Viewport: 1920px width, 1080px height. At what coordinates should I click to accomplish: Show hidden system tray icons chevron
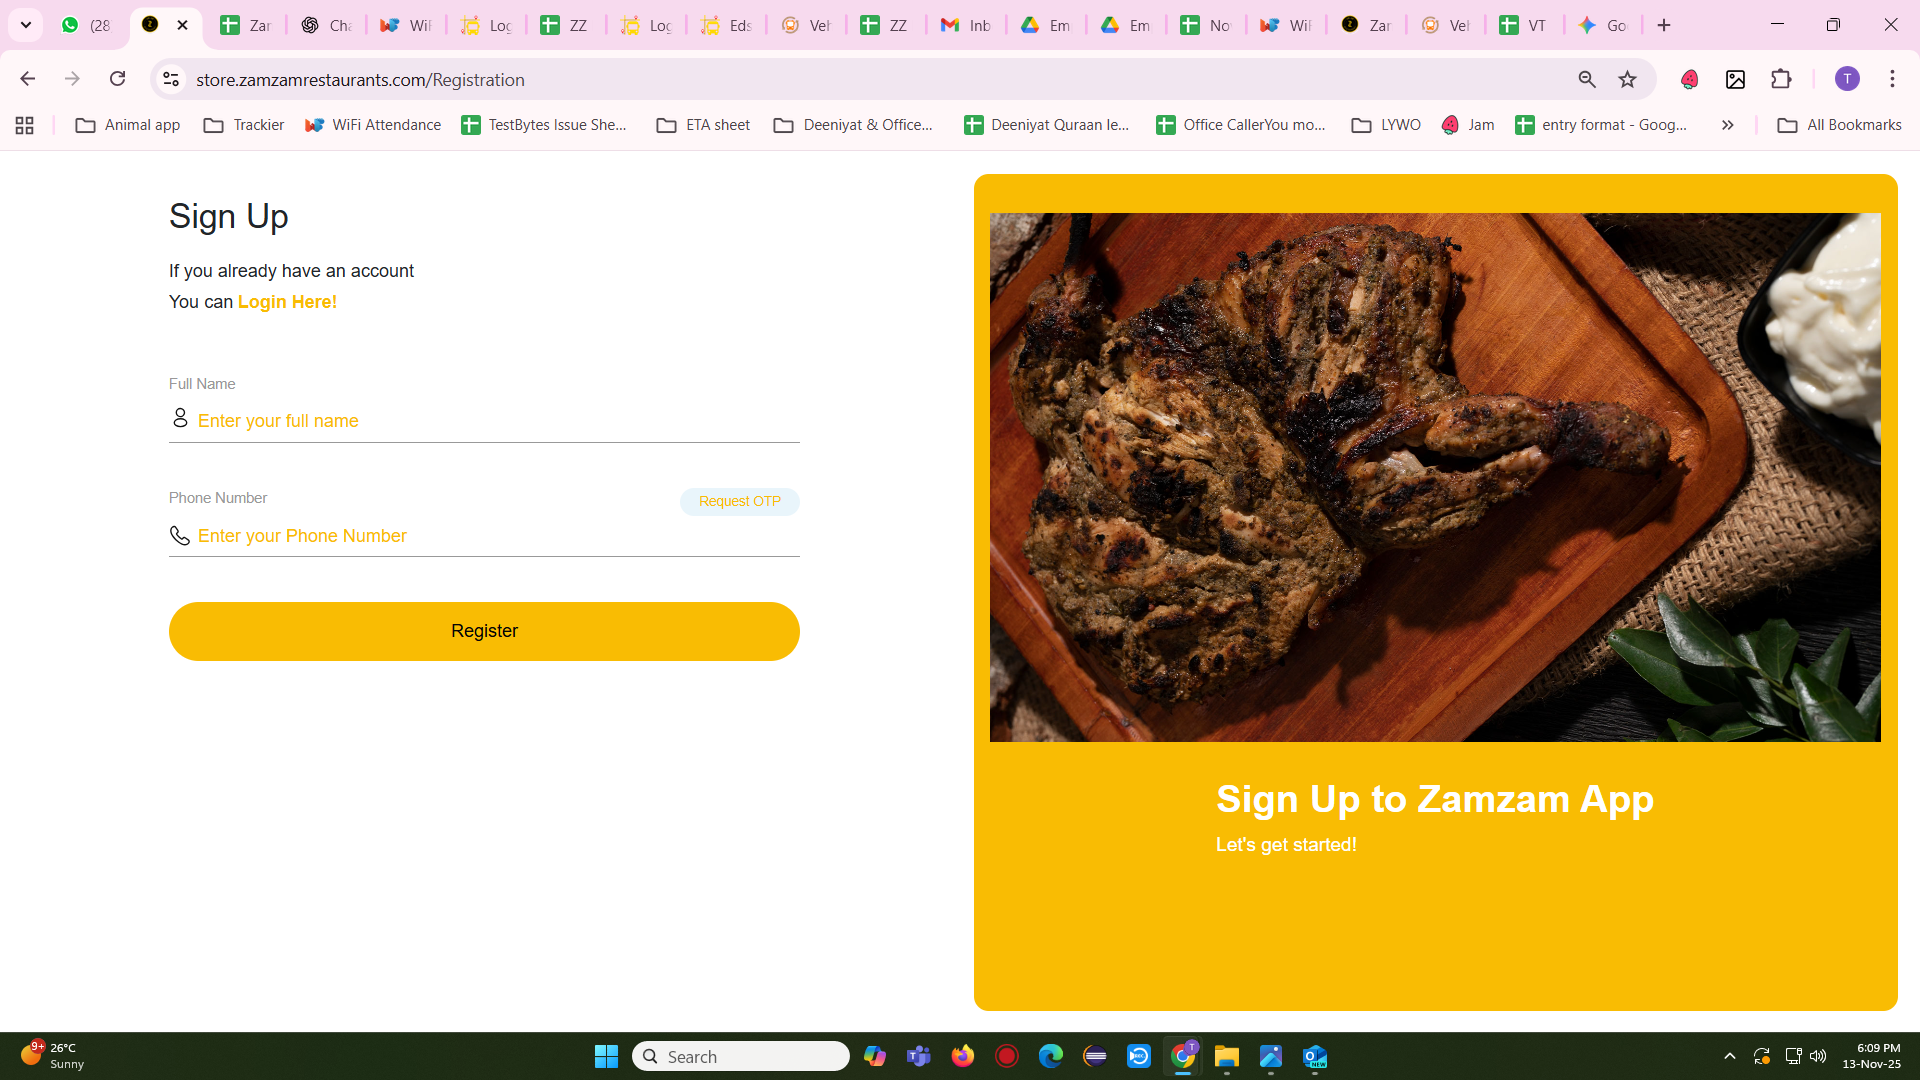pyautogui.click(x=1730, y=1056)
